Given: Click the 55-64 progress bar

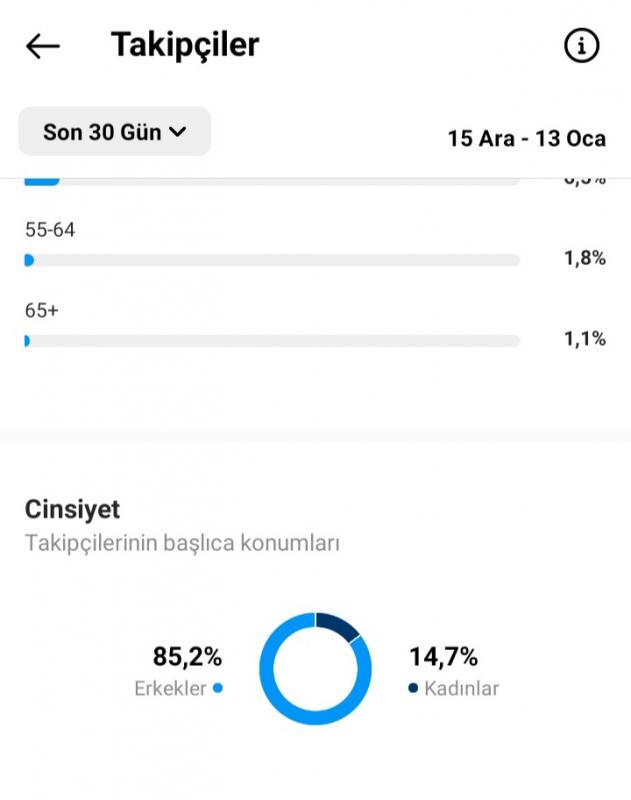Looking at the screenshot, I should tap(272, 260).
